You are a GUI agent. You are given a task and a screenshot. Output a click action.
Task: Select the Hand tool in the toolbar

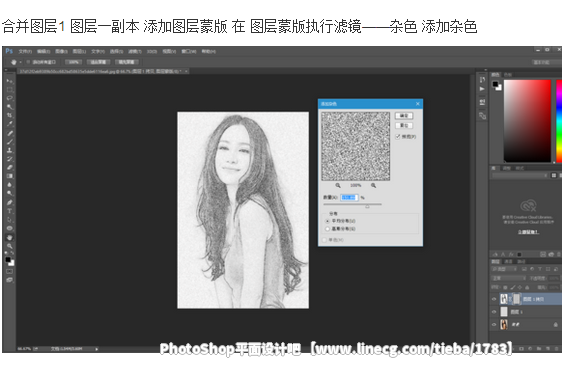pos(9,237)
